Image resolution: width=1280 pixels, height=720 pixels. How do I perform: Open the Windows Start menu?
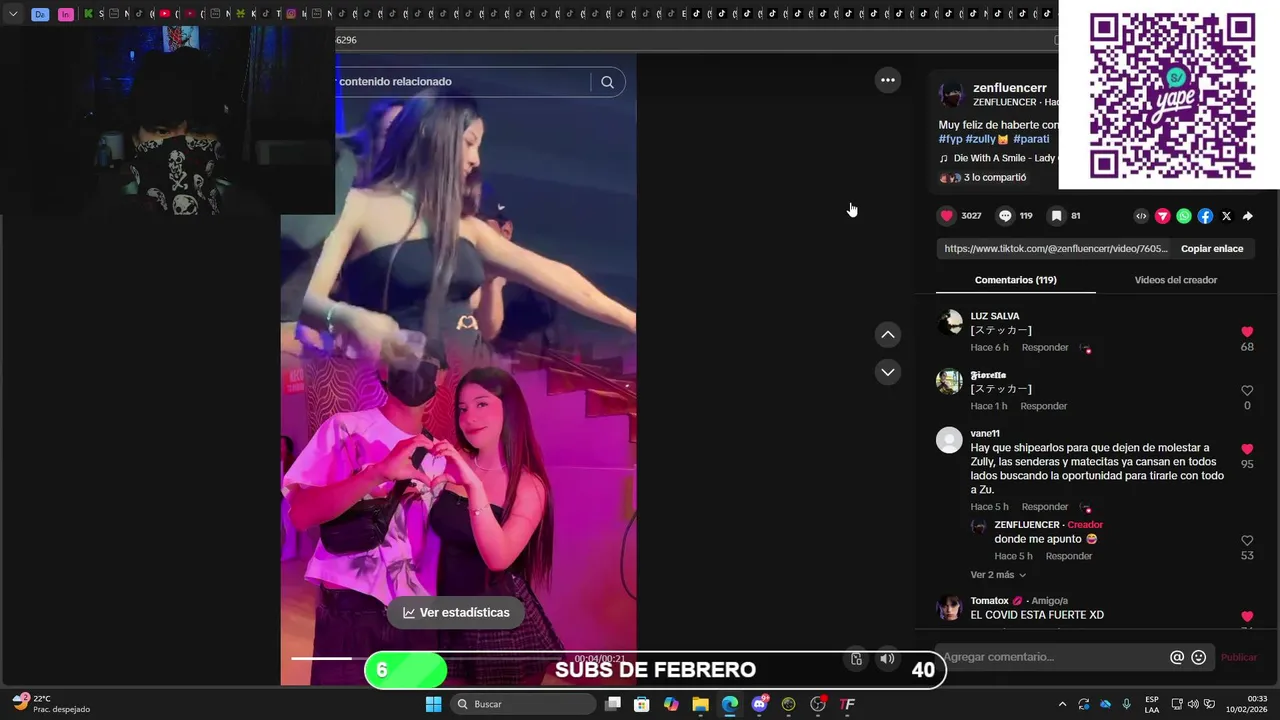433,704
